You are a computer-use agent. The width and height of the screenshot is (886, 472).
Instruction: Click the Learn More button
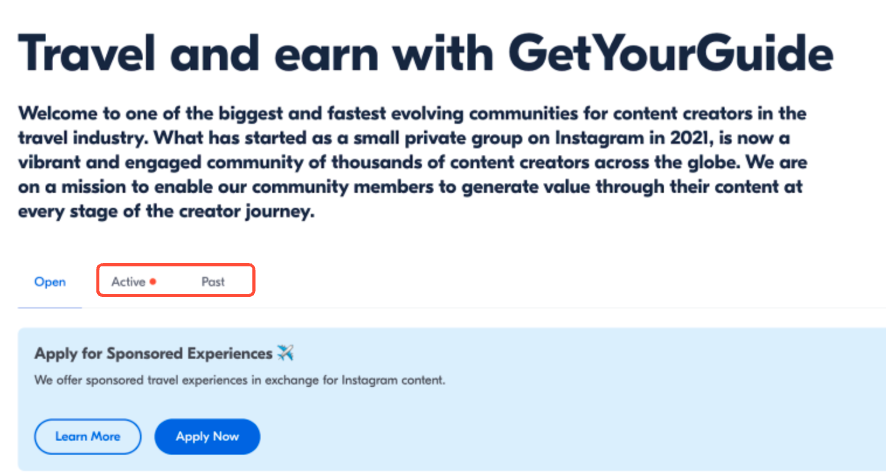click(x=88, y=436)
